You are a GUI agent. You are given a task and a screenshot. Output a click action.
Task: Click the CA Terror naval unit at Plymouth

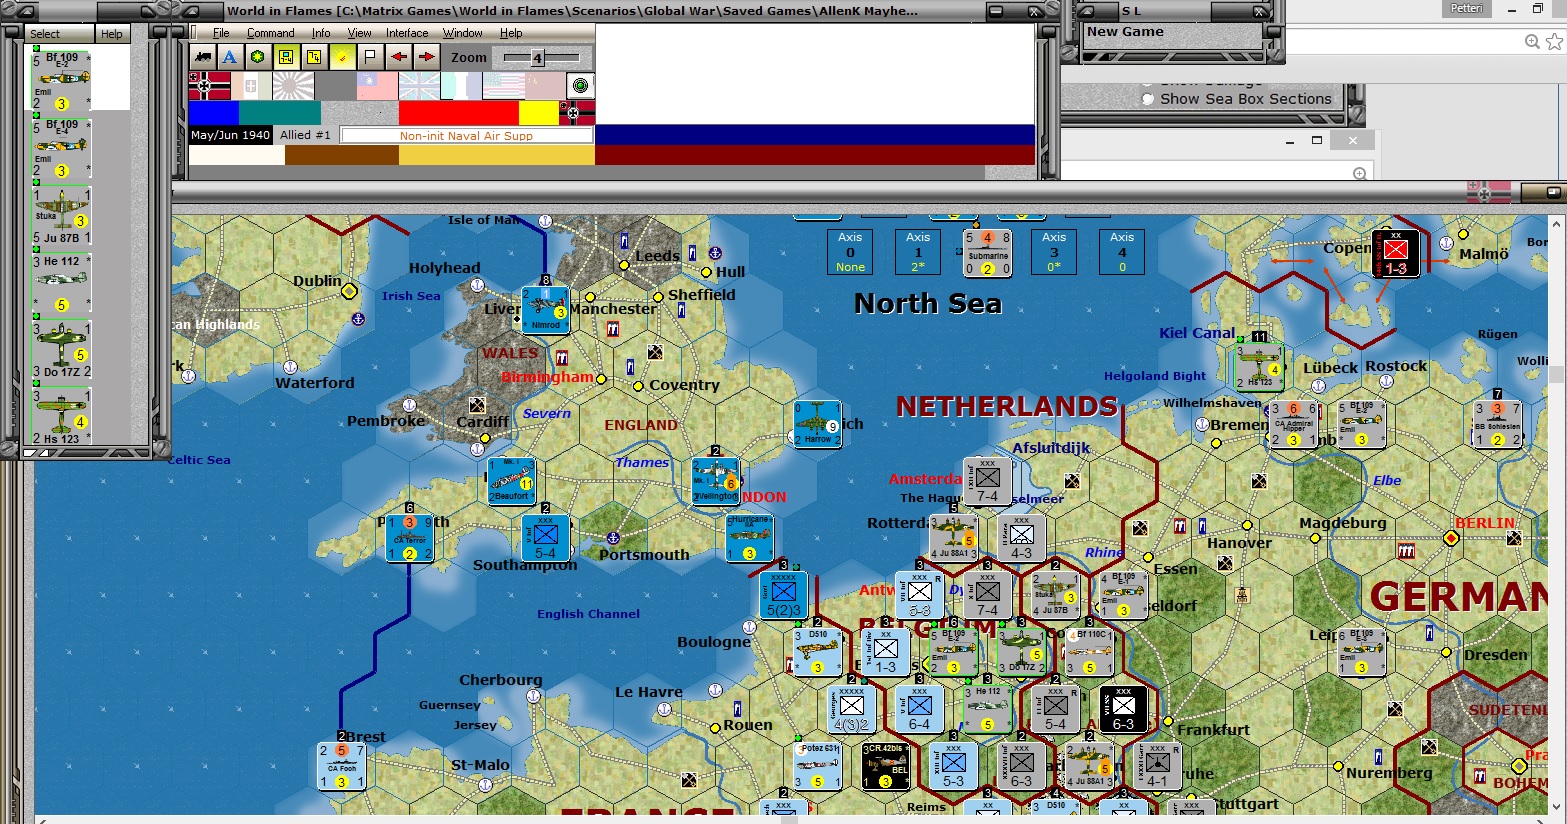[410, 538]
